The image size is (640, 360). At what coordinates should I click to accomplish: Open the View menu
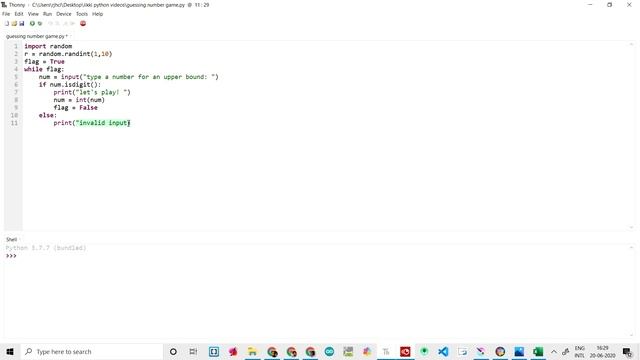tap(33, 14)
